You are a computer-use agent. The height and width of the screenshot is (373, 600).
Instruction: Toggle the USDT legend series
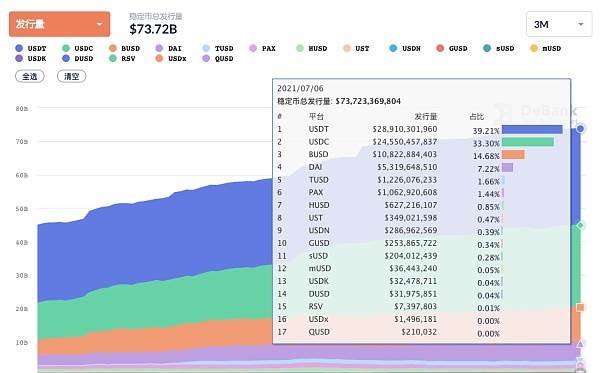[x=31, y=49]
